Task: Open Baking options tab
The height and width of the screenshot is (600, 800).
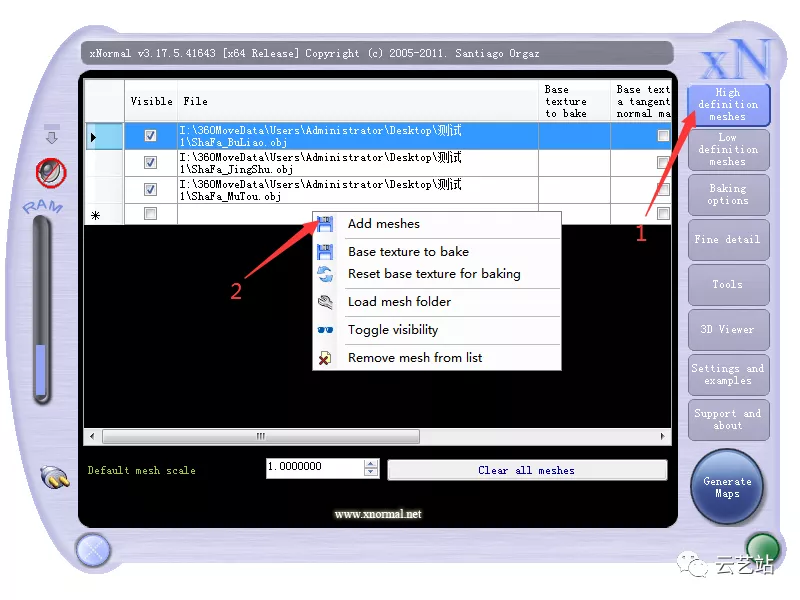Action: (x=728, y=194)
